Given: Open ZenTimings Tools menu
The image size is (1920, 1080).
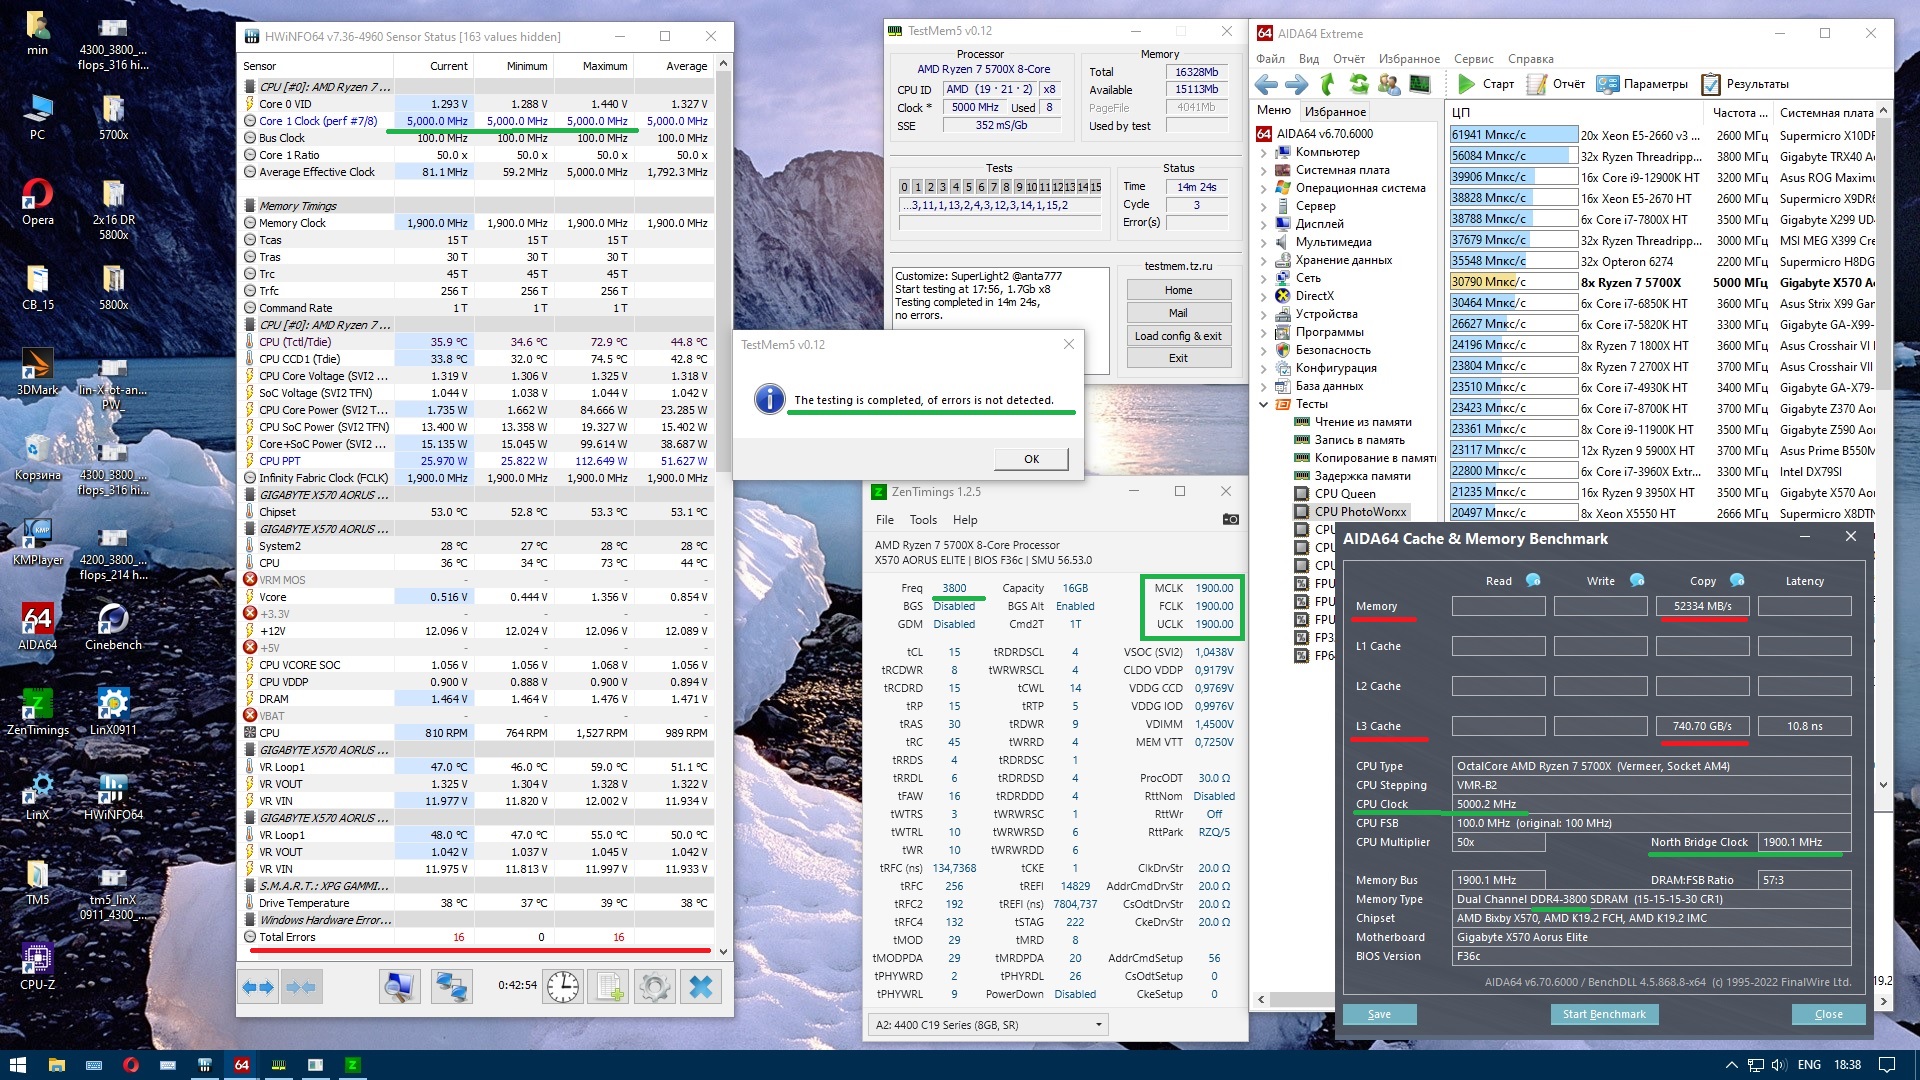Looking at the screenshot, I should point(922,520).
